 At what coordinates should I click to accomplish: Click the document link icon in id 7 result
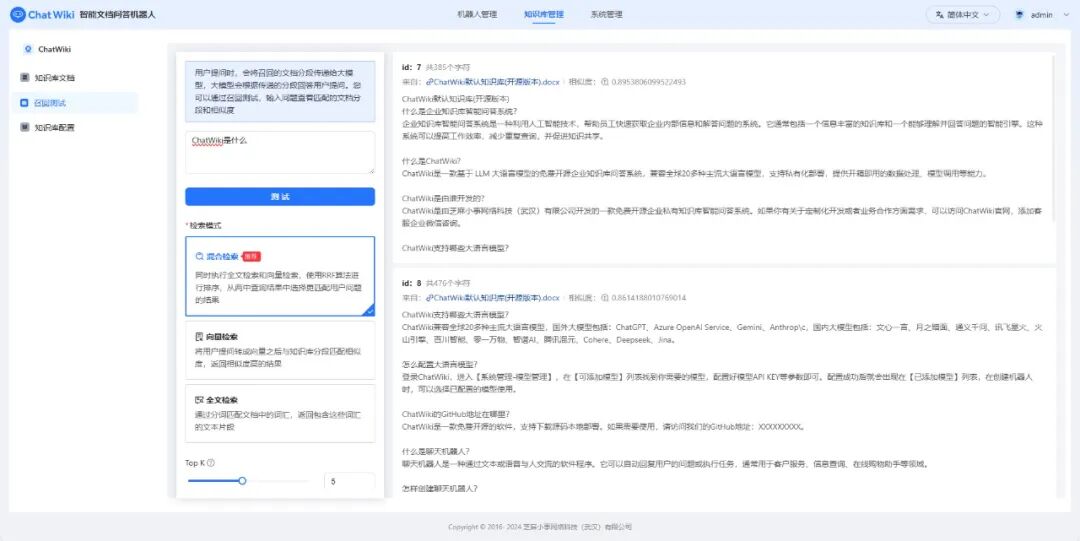click(429, 82)
